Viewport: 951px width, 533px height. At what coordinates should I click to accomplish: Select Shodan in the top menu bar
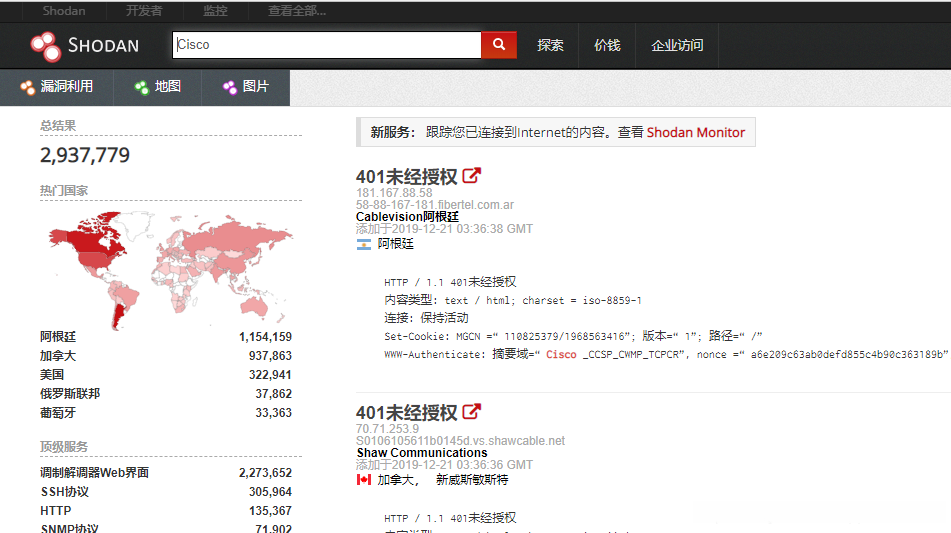[x=64, y=11]
